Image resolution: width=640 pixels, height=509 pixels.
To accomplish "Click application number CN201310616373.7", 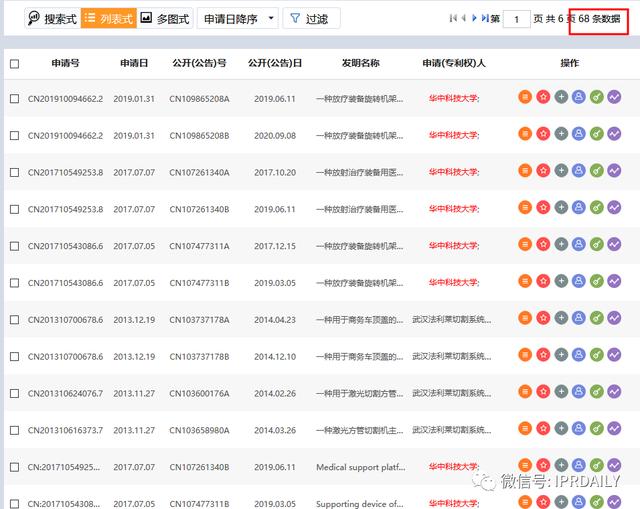I will [x=65, y=430].
